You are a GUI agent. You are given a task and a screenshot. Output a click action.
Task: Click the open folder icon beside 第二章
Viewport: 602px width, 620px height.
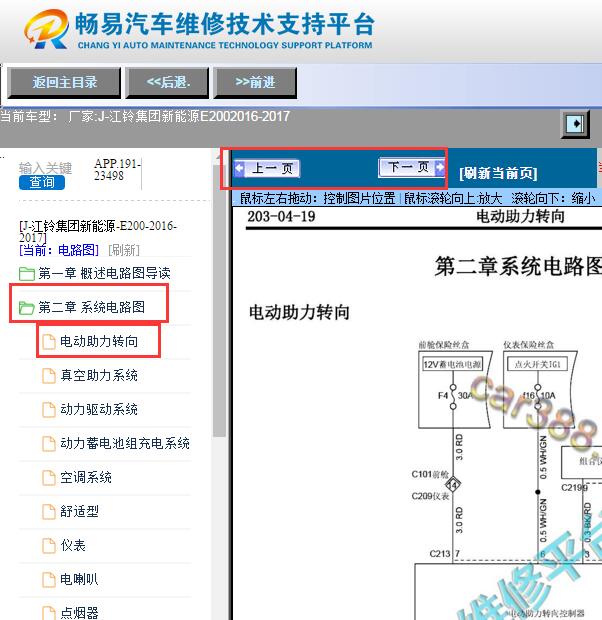pos(27,308)
